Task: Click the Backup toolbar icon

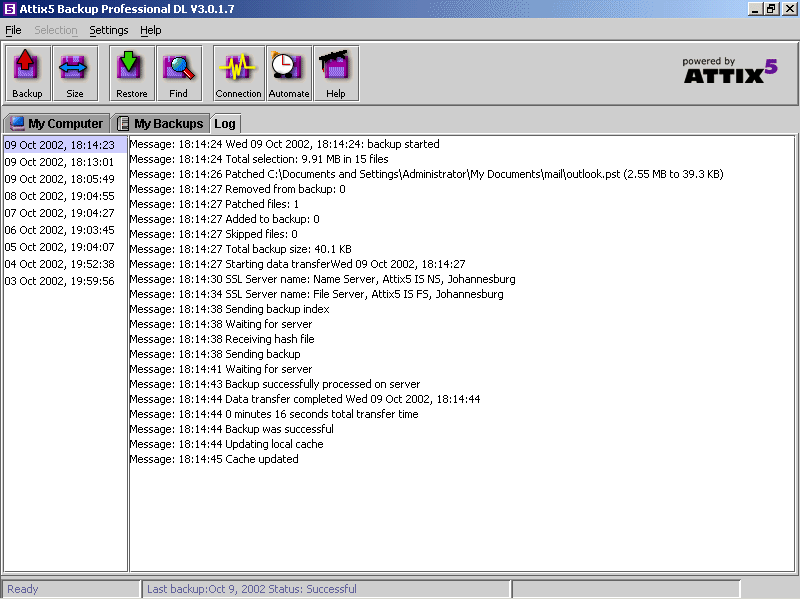Action: point(27,73)
